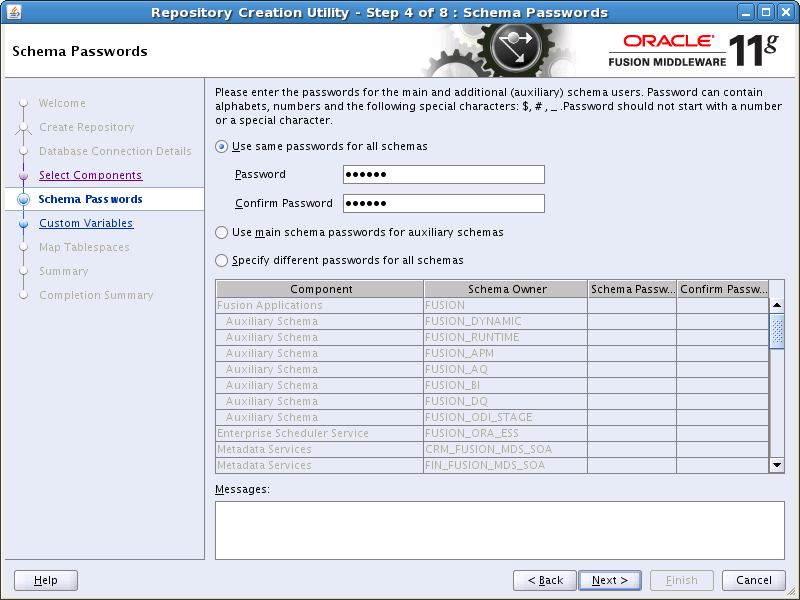Minimize the Repository Creation Utility window
Image resolution: width=800 pixels, height=600 pixels.
745,12
